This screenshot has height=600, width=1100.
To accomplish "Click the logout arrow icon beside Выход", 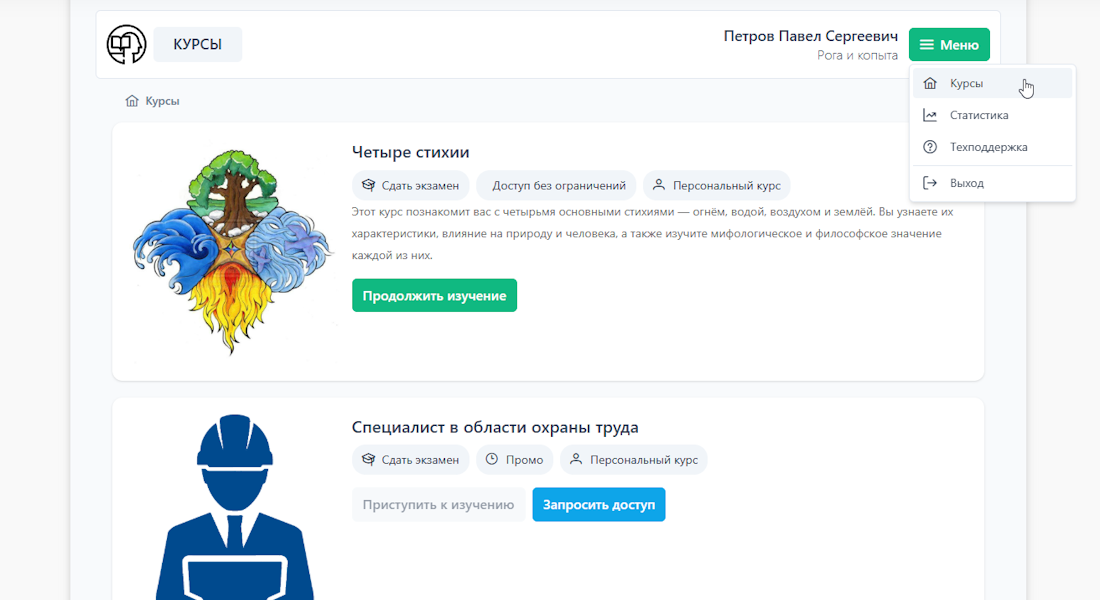I will coord(930,183).
